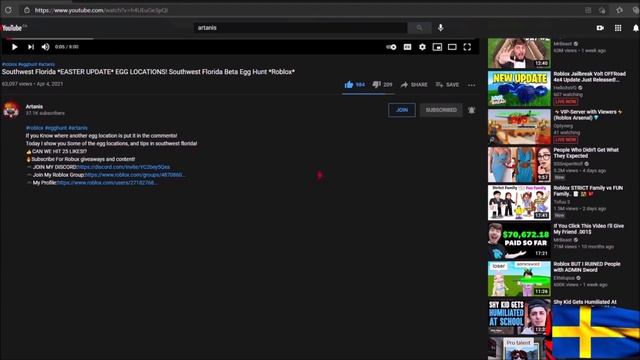This screenshot has height=360, width=640.
Task: Mute the video volume
Action: pos(45,47)
